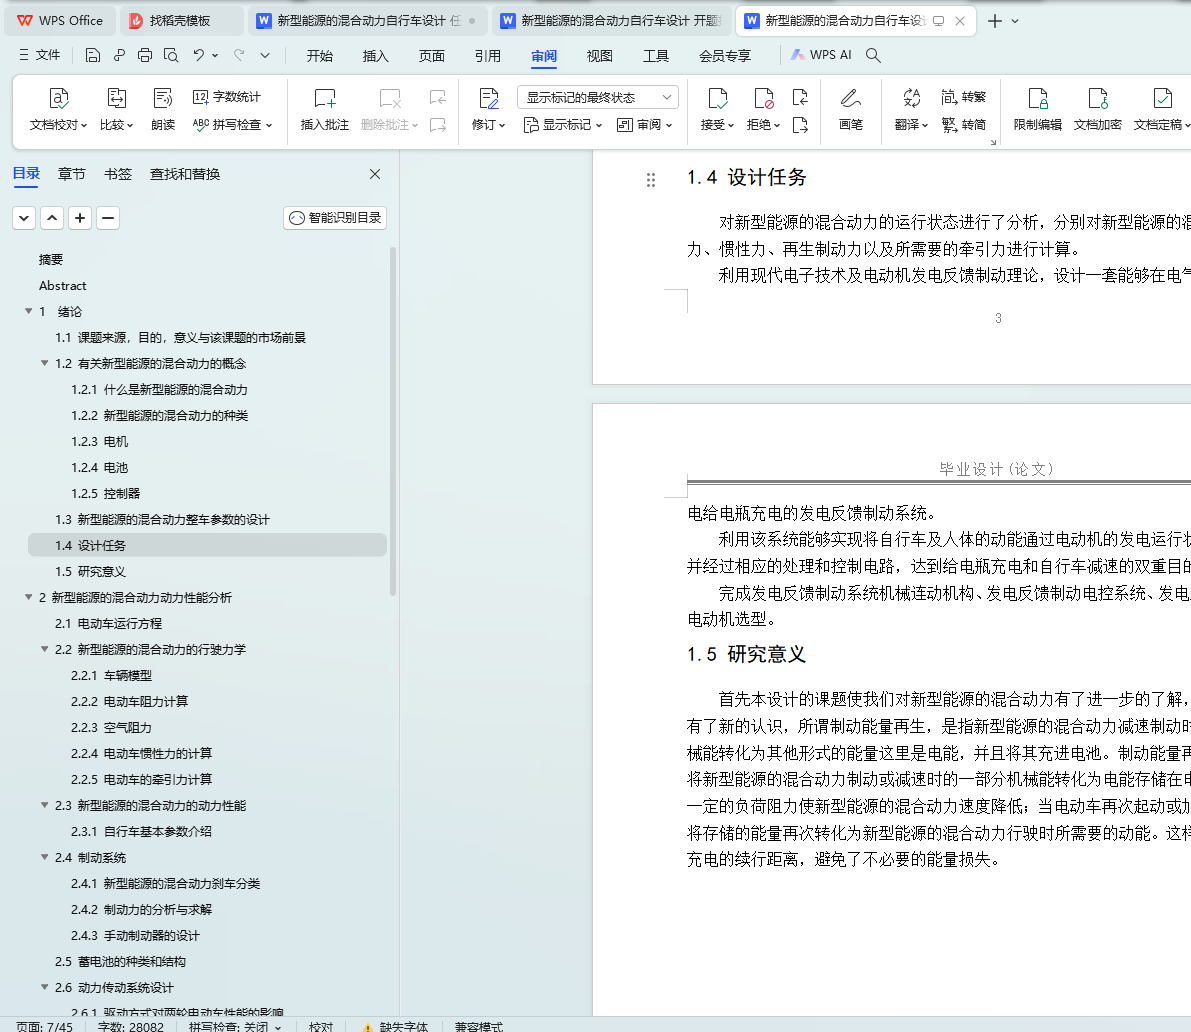Image resolution: width=1191 pixels, height=1032 pixels.
Task: Open 文档加密 document encryption
Action: pyautogui.click(x=1098, y=110)
